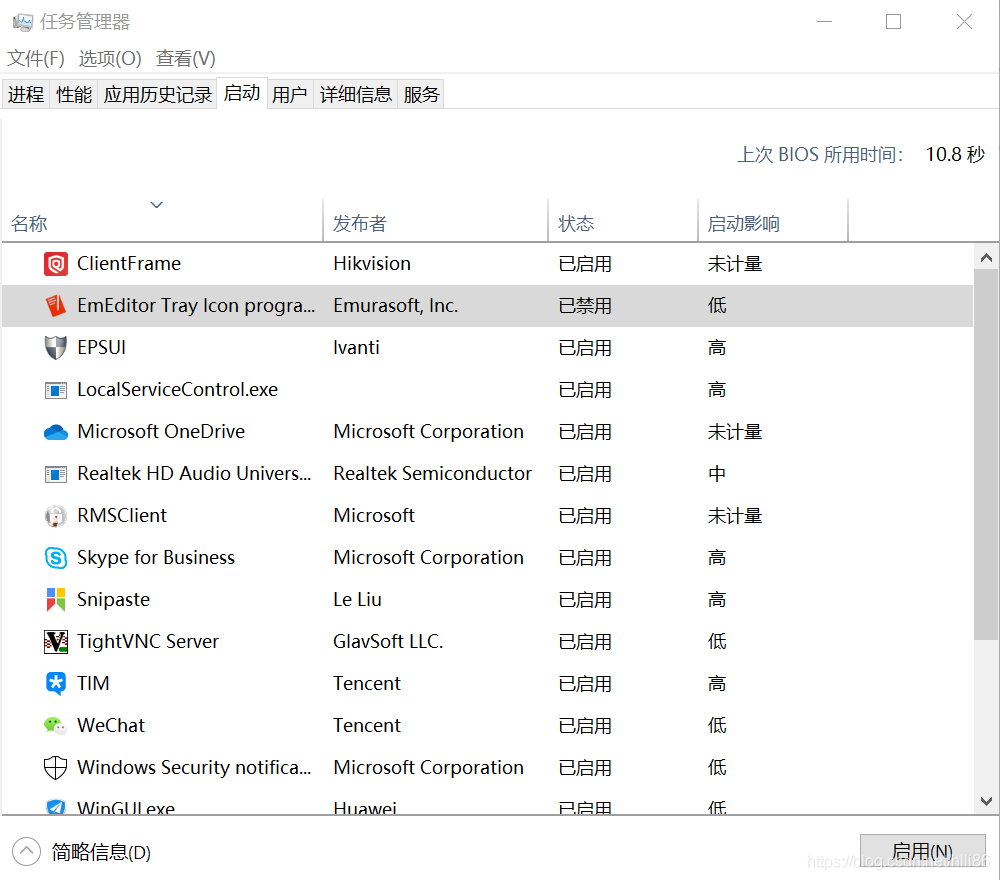Sort by the 状态 column header
1000x880 pixels.
623,221
